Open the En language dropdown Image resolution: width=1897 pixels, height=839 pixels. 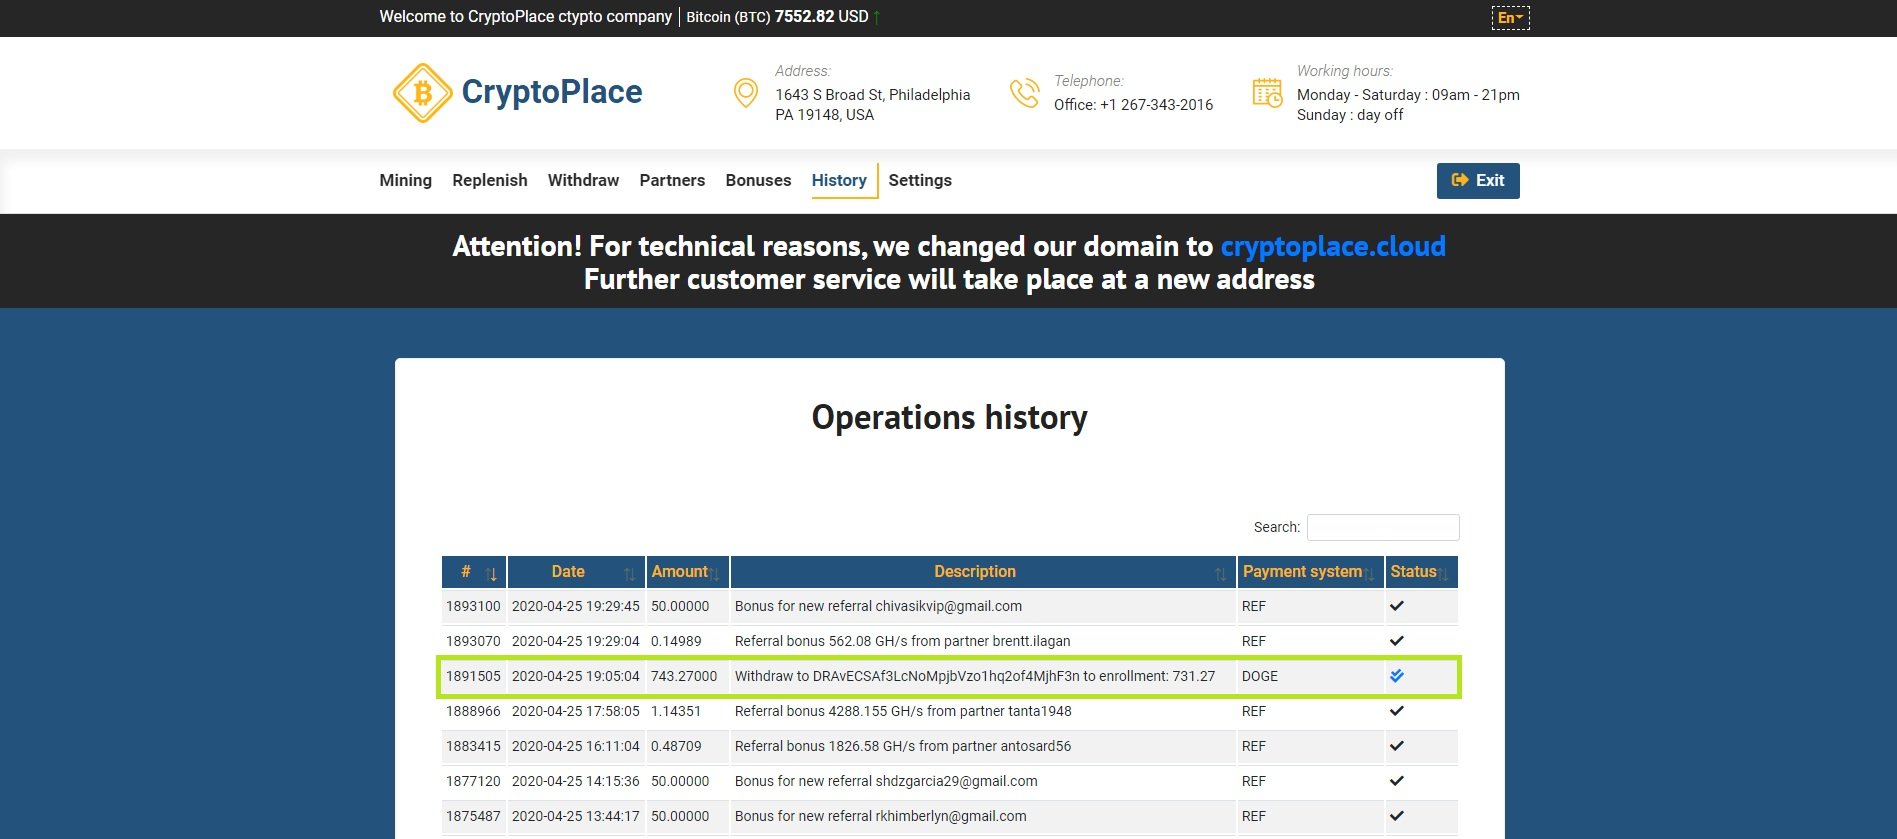(1510, 18)
